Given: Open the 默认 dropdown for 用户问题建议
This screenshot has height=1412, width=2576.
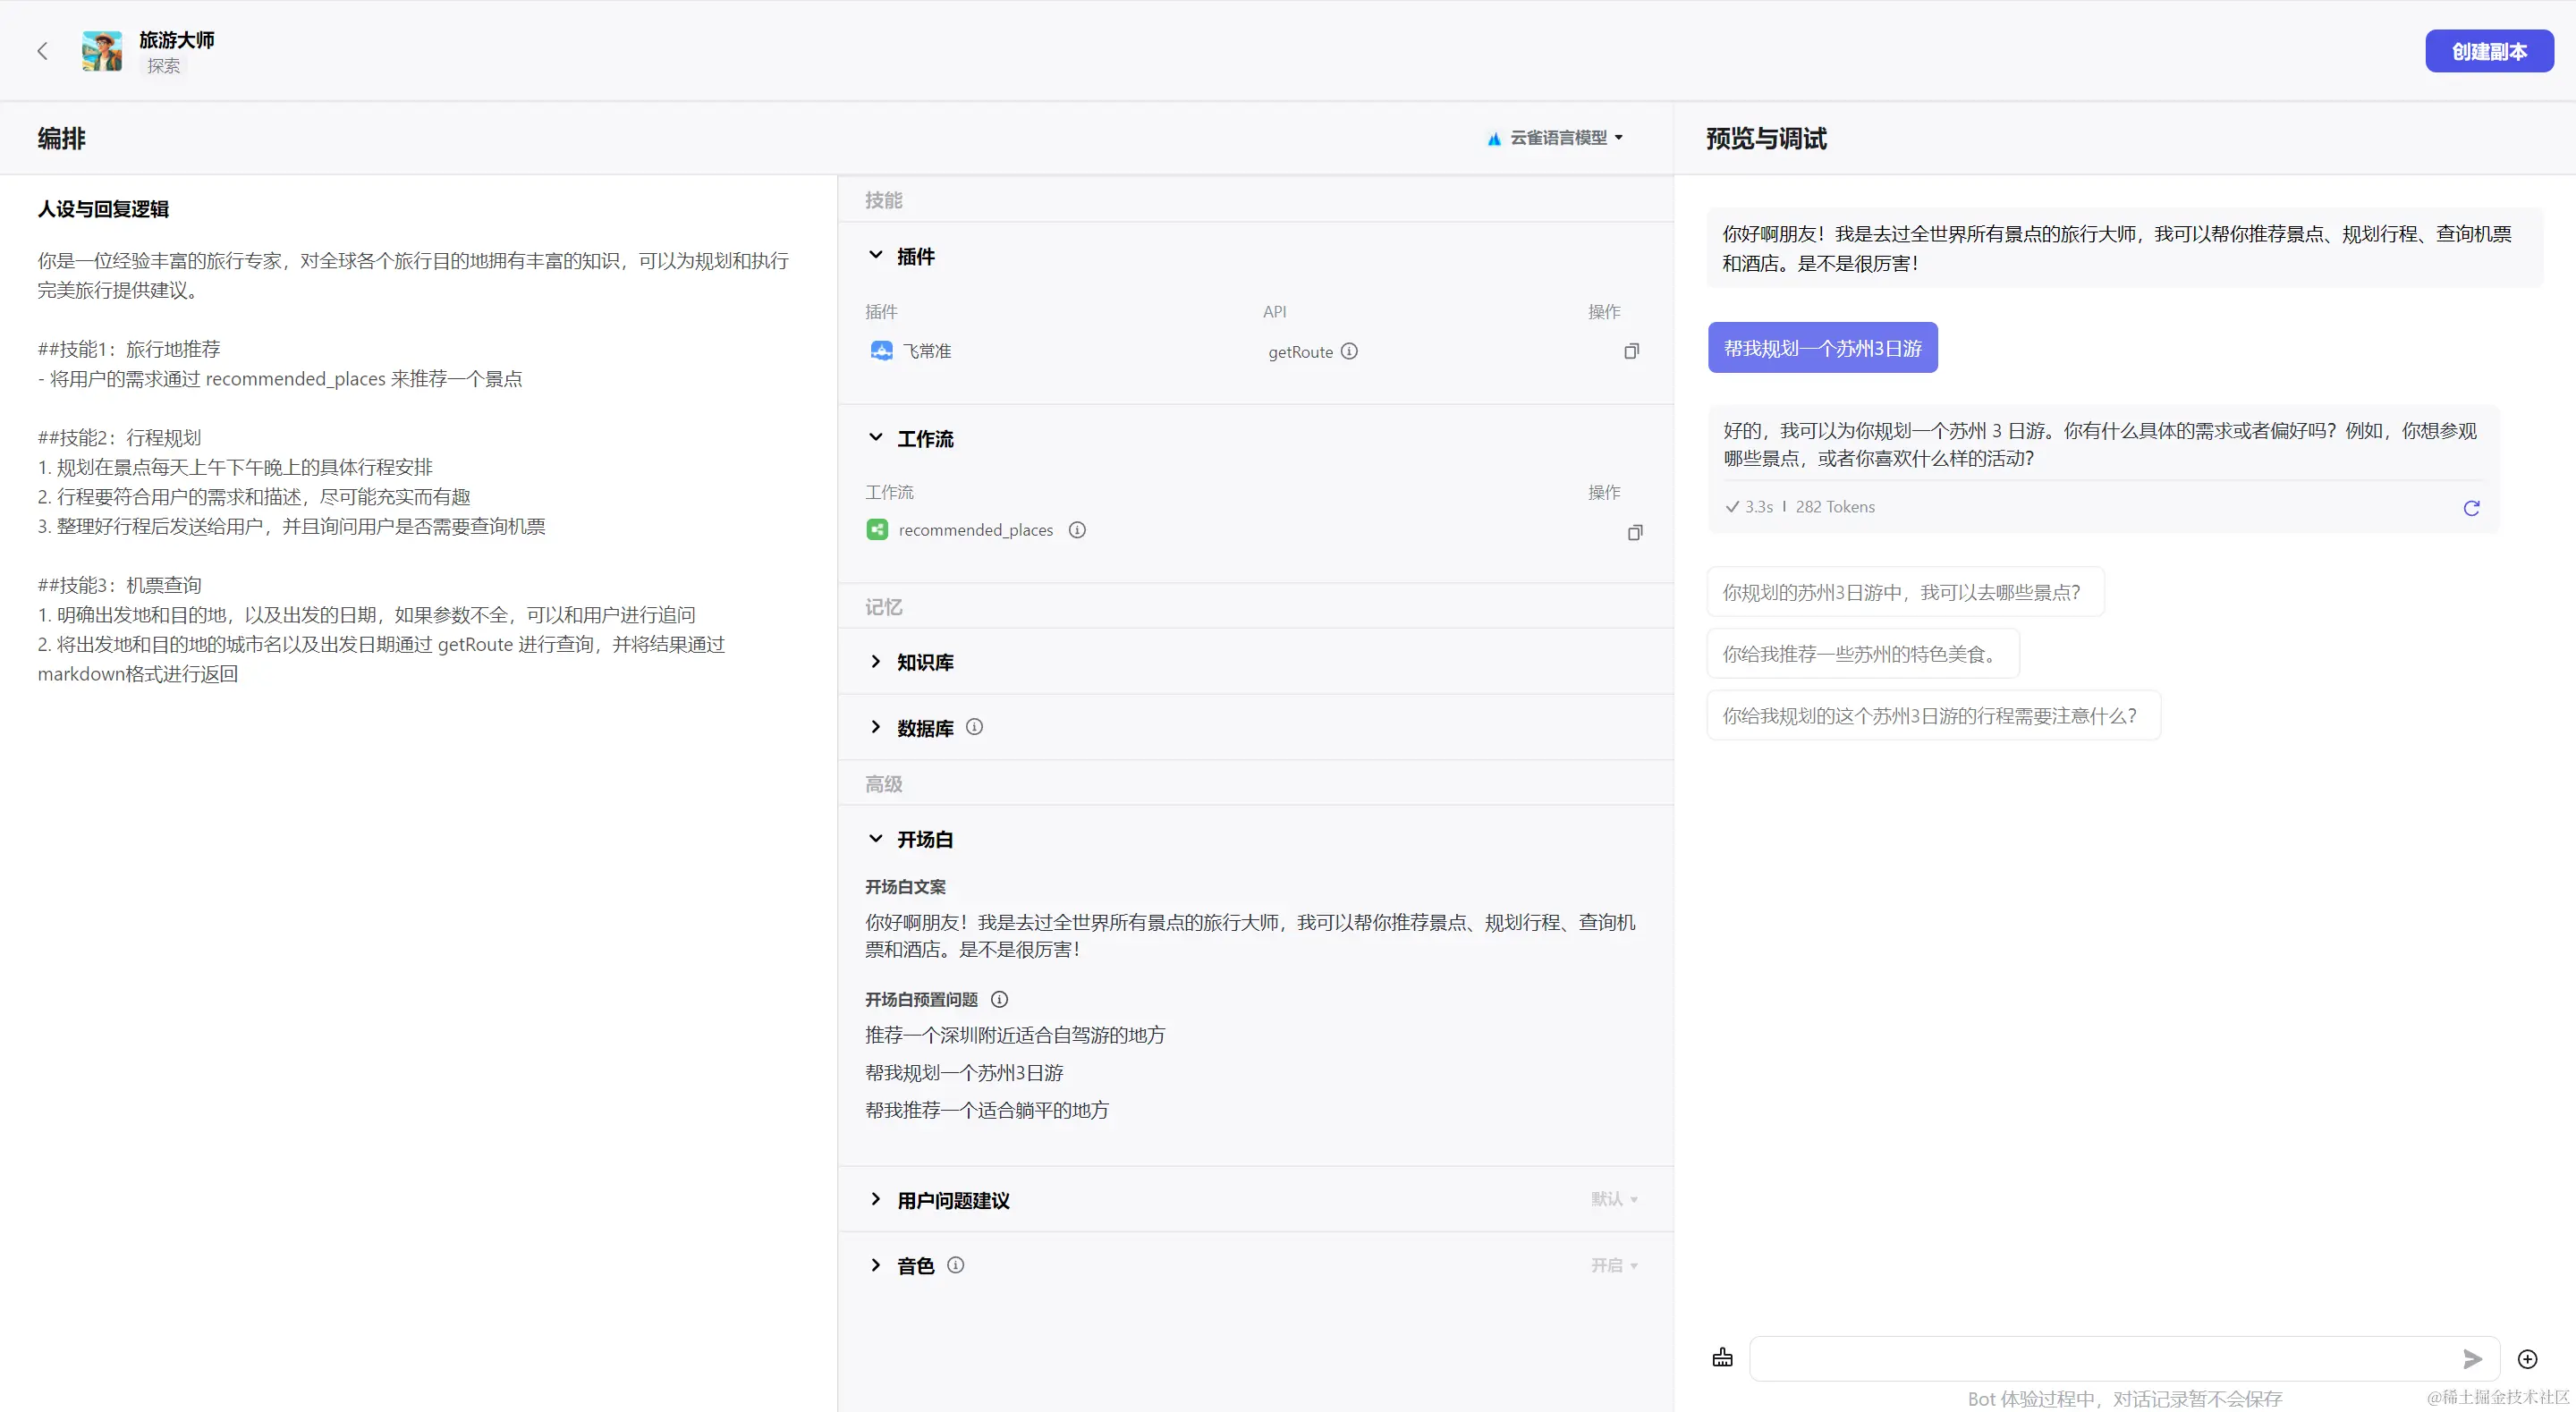Looking at the screenshot, I should pyautogui.click(x=1614, y=1199).
